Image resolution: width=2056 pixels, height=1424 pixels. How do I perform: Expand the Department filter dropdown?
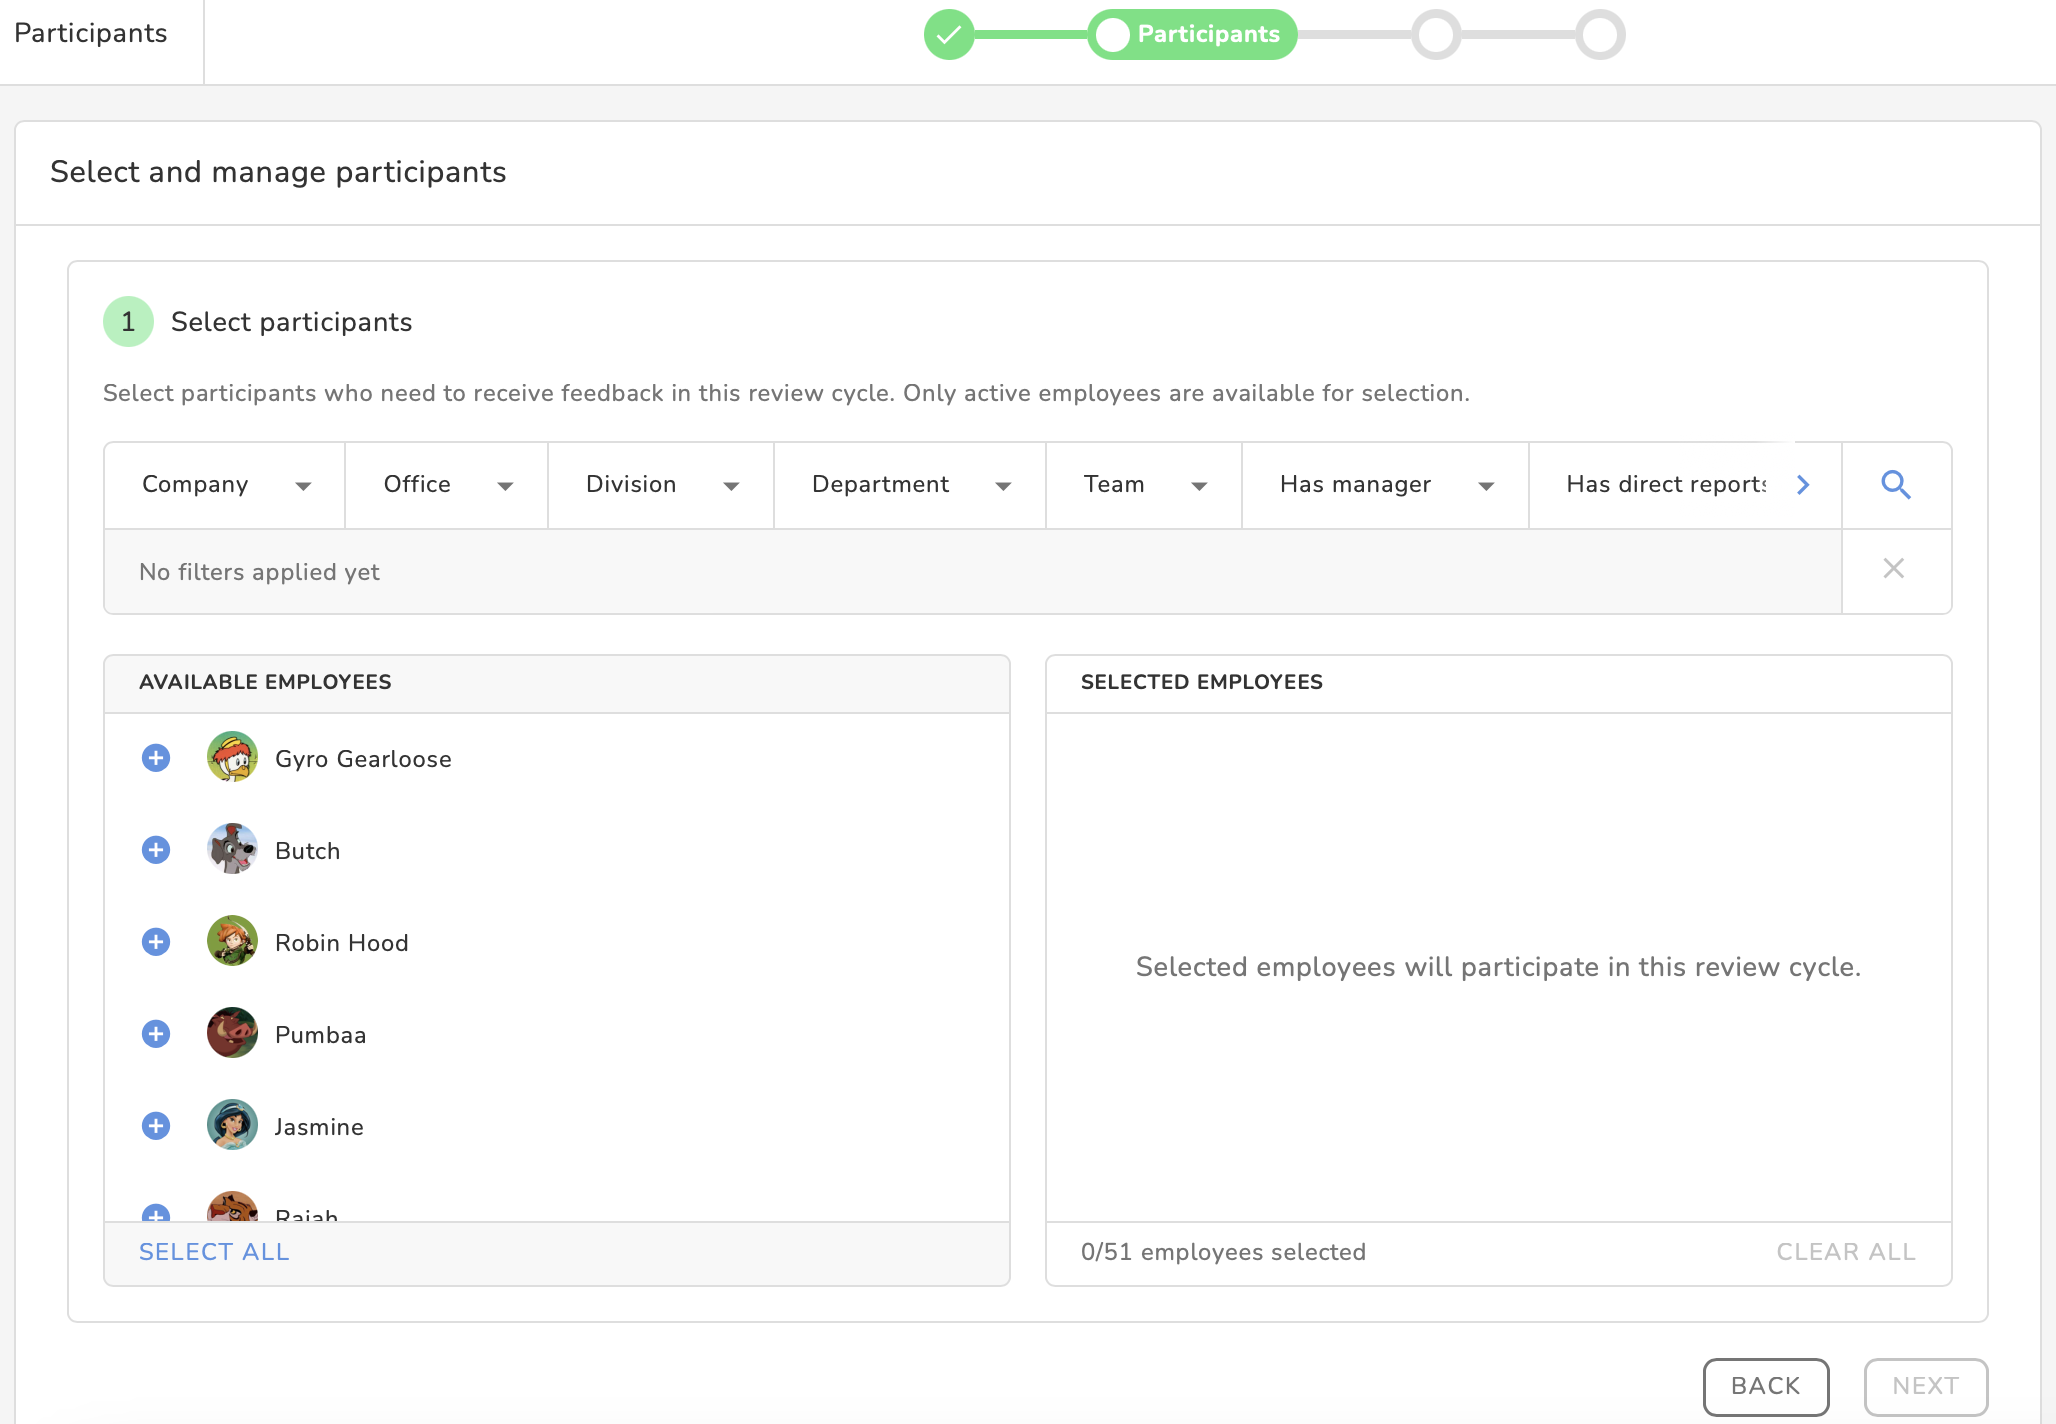coord(909,485)
